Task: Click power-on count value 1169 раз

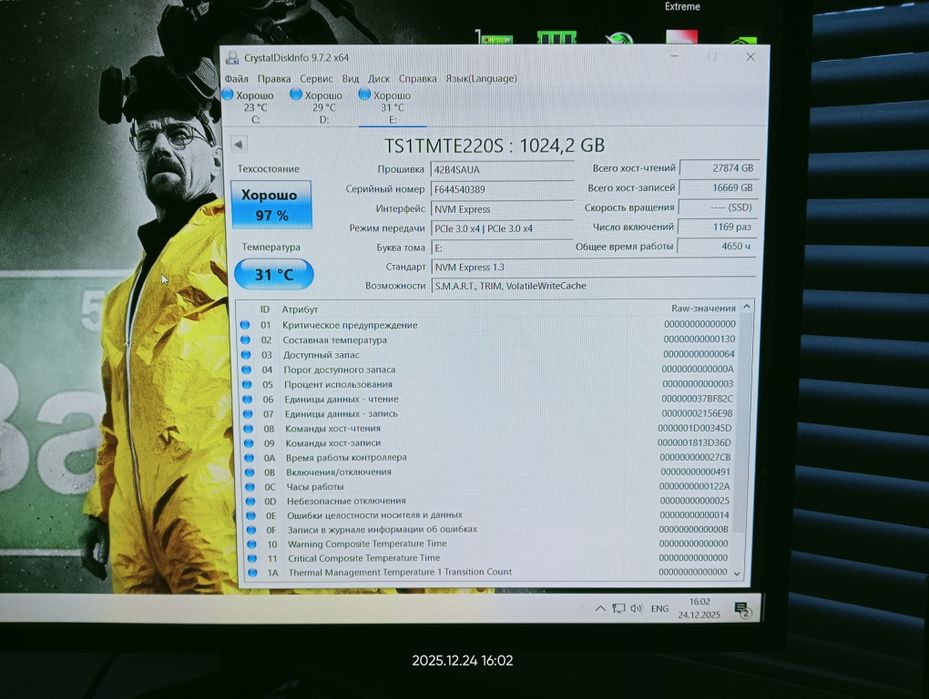Action: coord(717,227)
